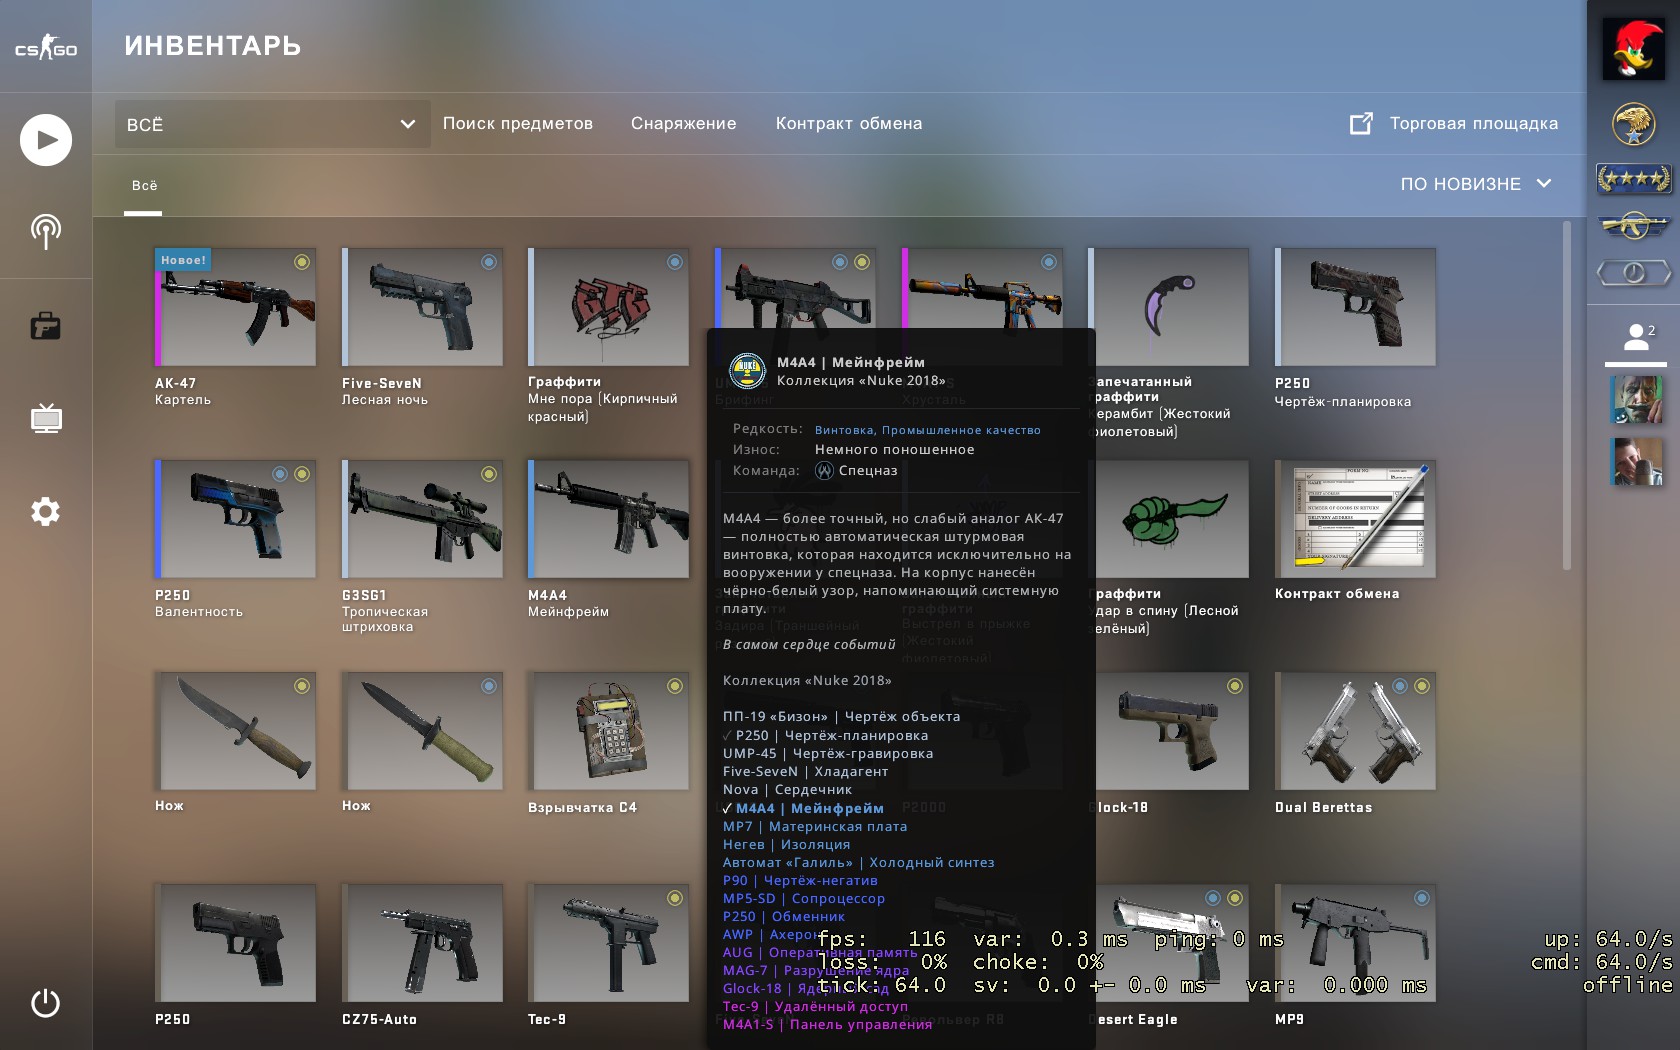Viewport: 1680px width, 1050px height.
Task: Select the CZ75-Auto item
Action: click(x=422, y=943)
